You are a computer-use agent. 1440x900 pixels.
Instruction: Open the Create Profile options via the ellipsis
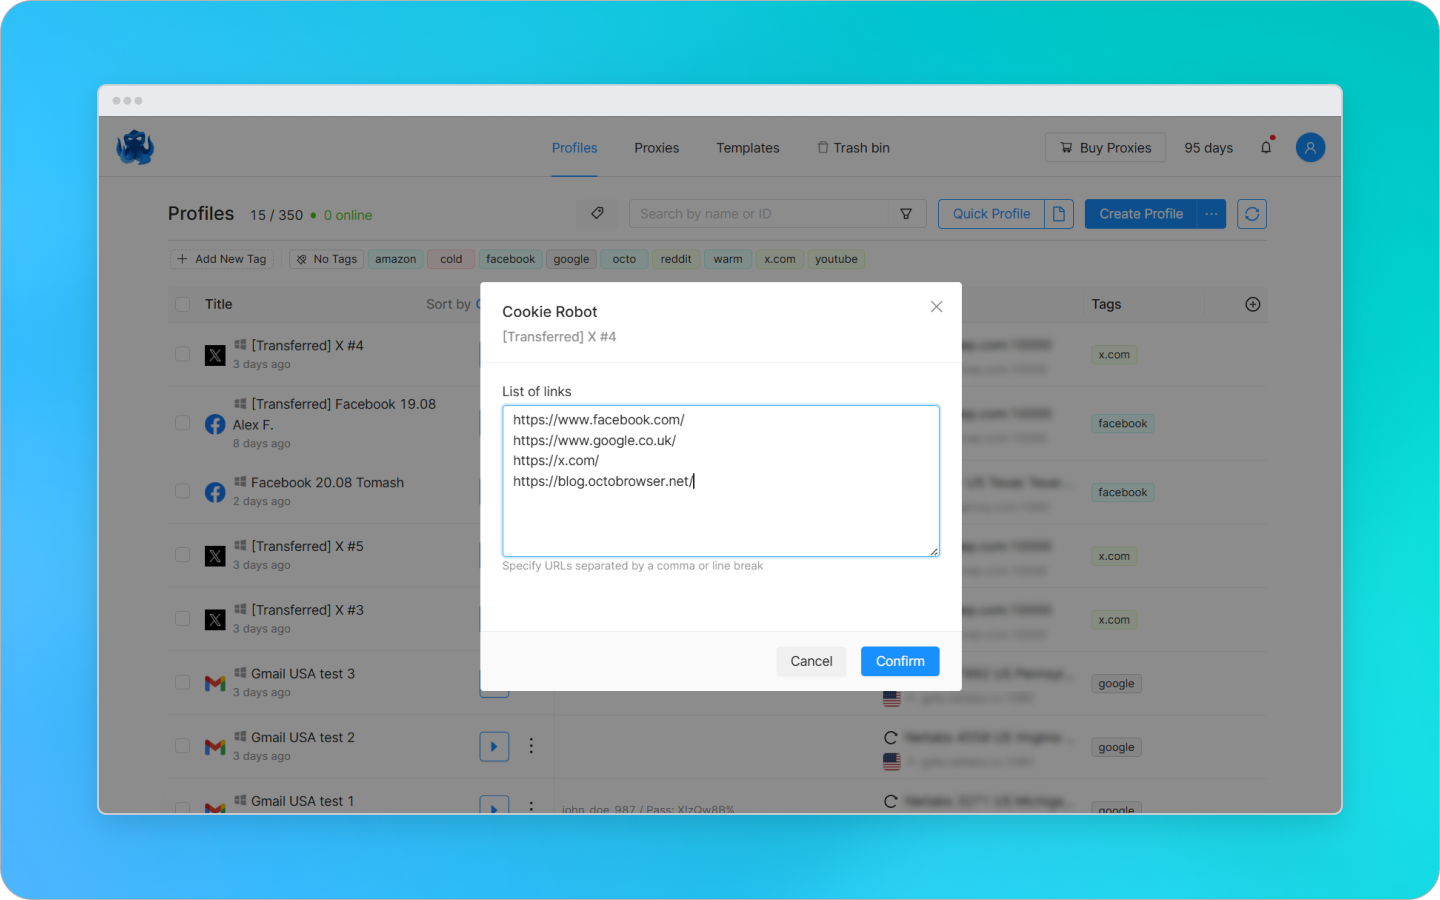point(1211,213)
